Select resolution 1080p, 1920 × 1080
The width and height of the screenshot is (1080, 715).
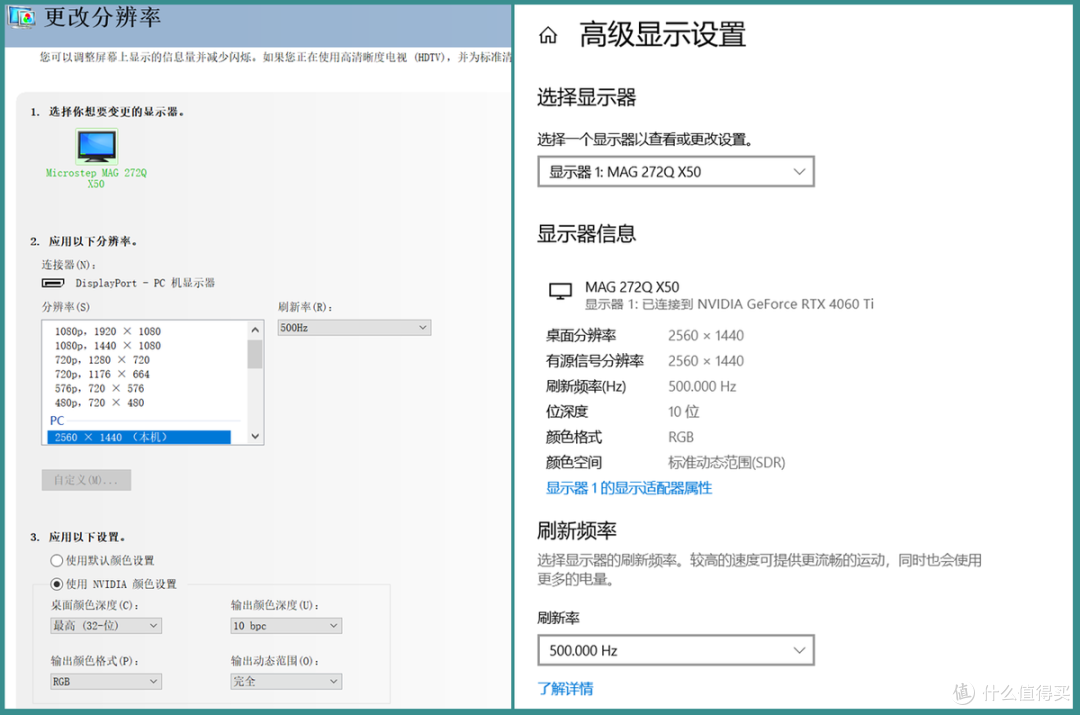click(107, 331)
